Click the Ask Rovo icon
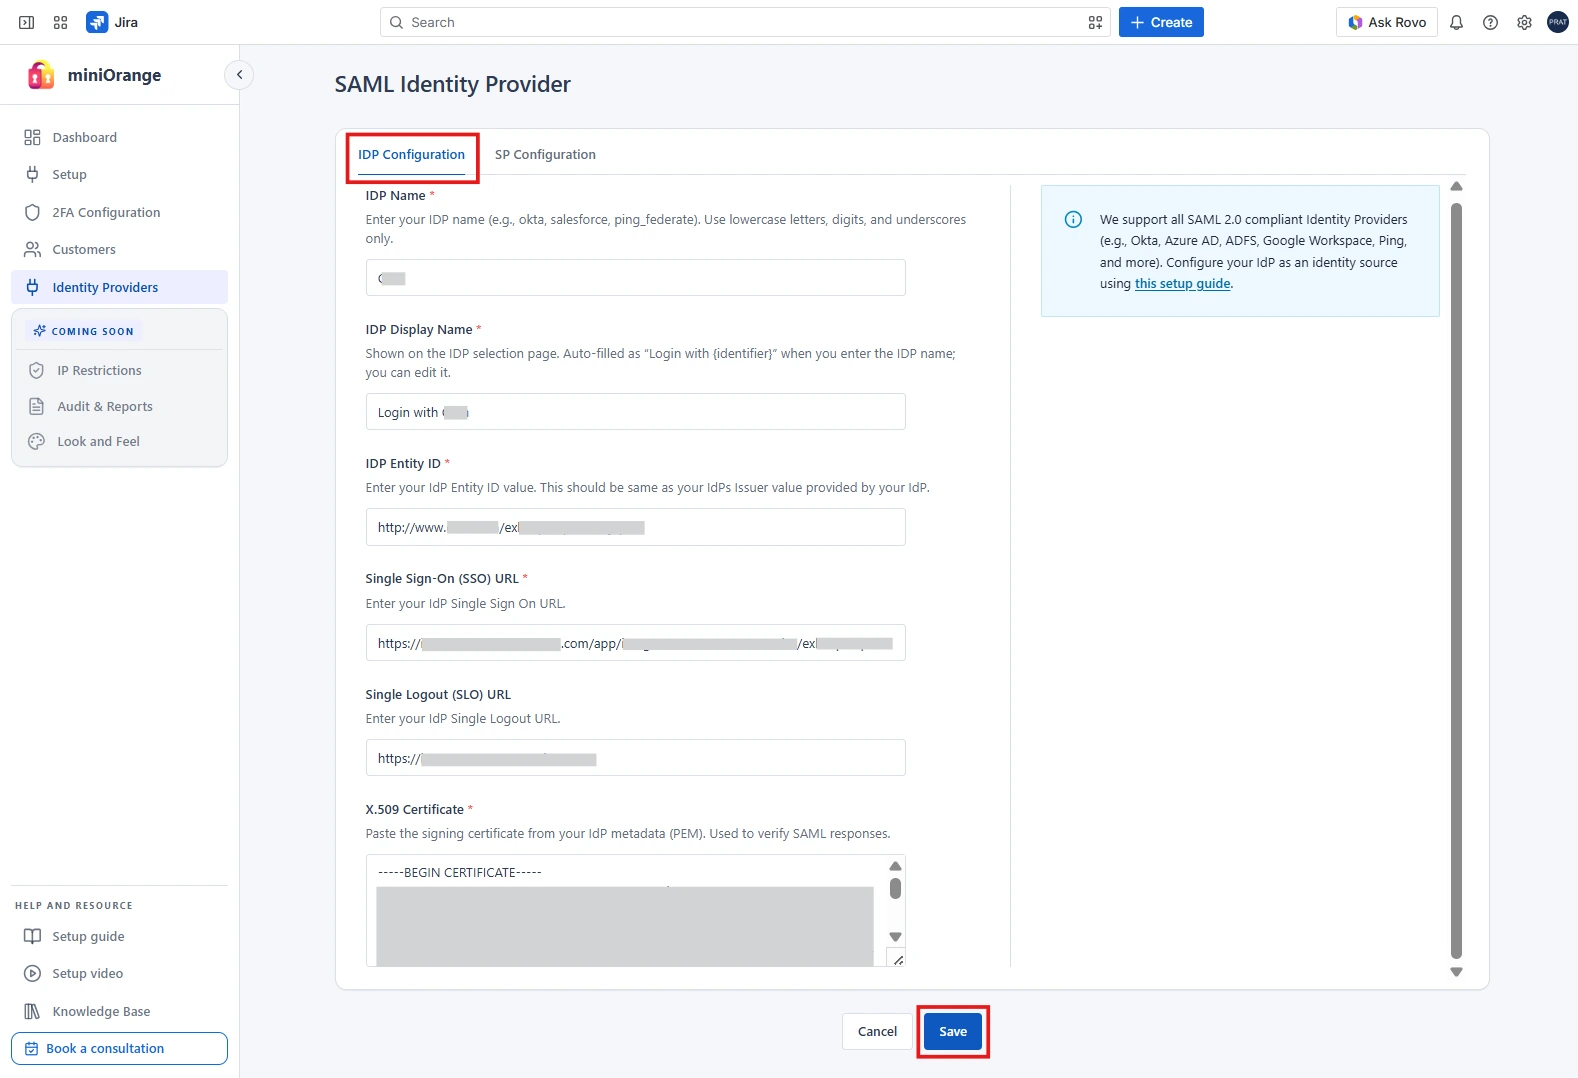 (x=1355, y=22)
